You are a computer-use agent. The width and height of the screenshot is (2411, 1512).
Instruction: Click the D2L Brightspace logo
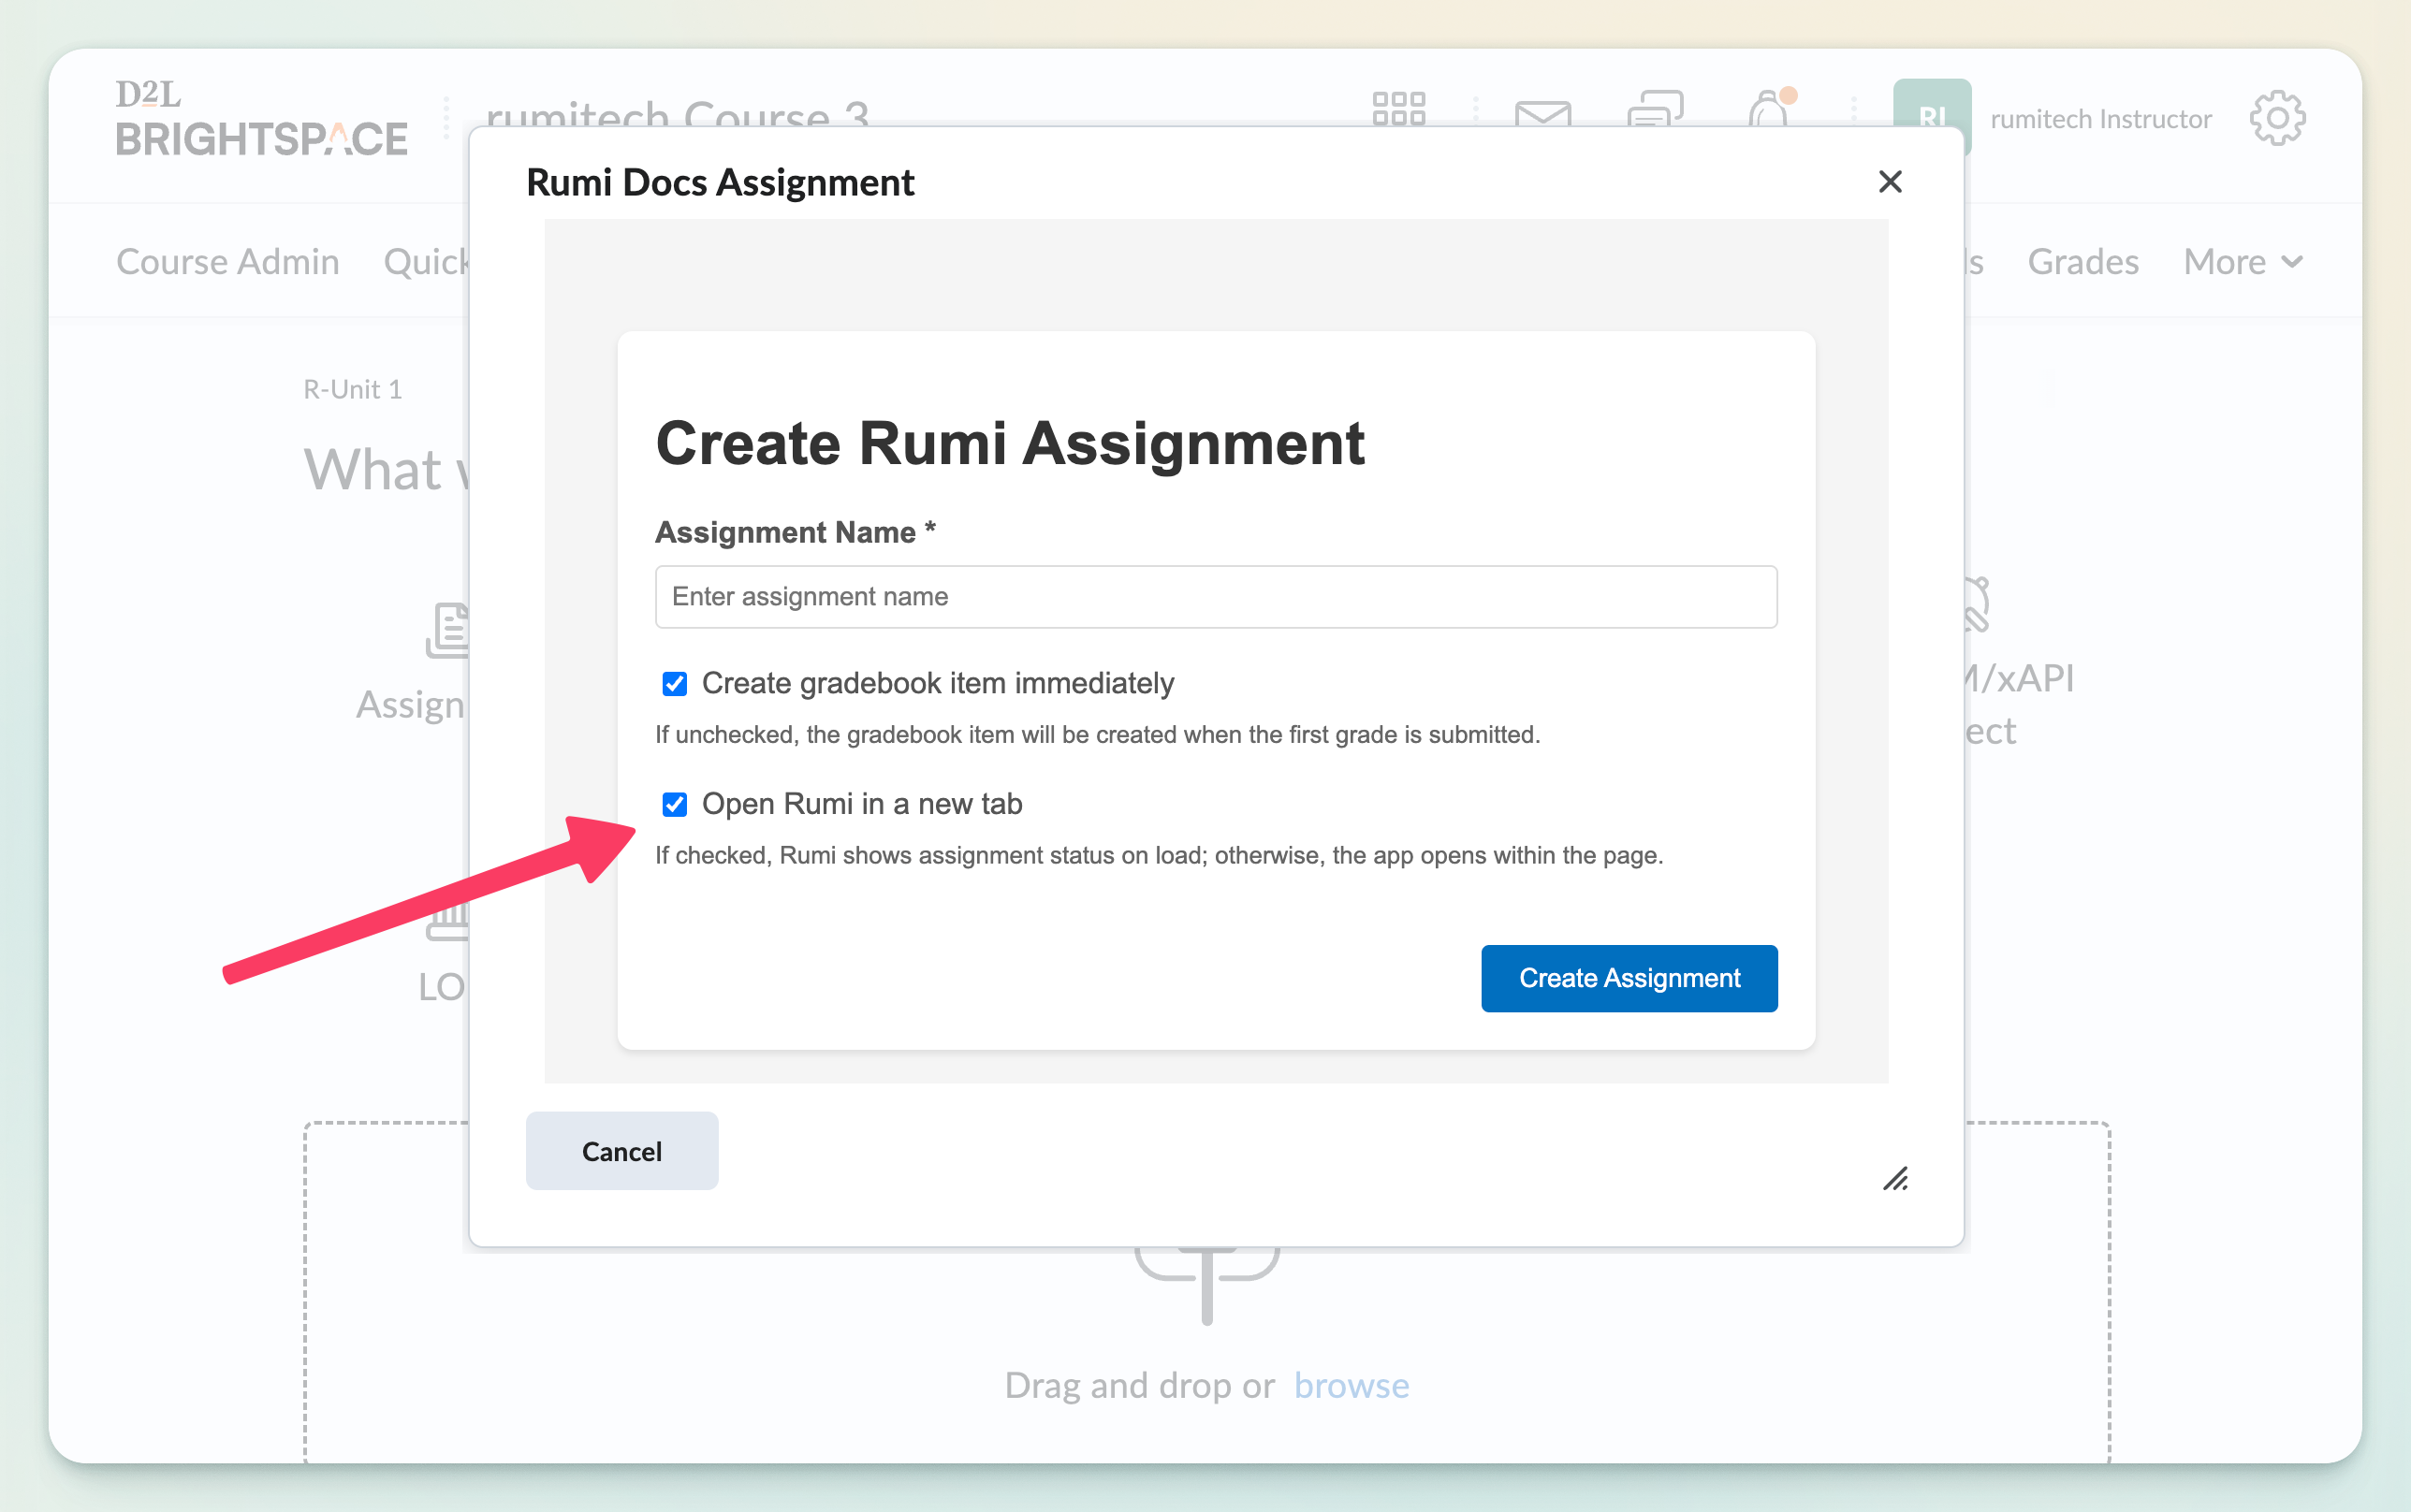click(x=261, y=118)
